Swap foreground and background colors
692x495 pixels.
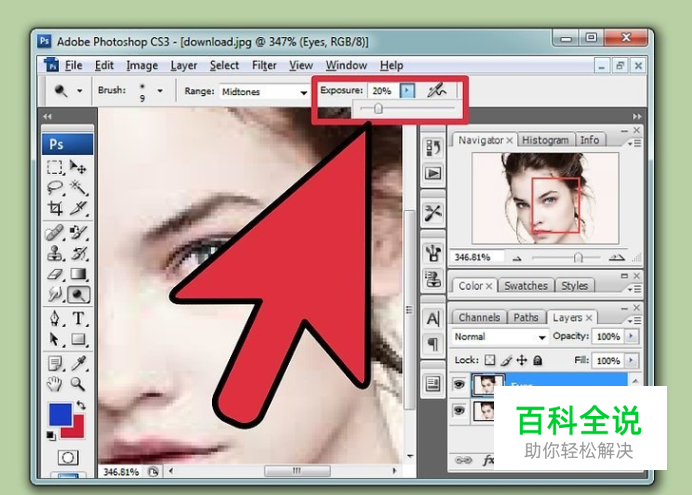[81, 404]
